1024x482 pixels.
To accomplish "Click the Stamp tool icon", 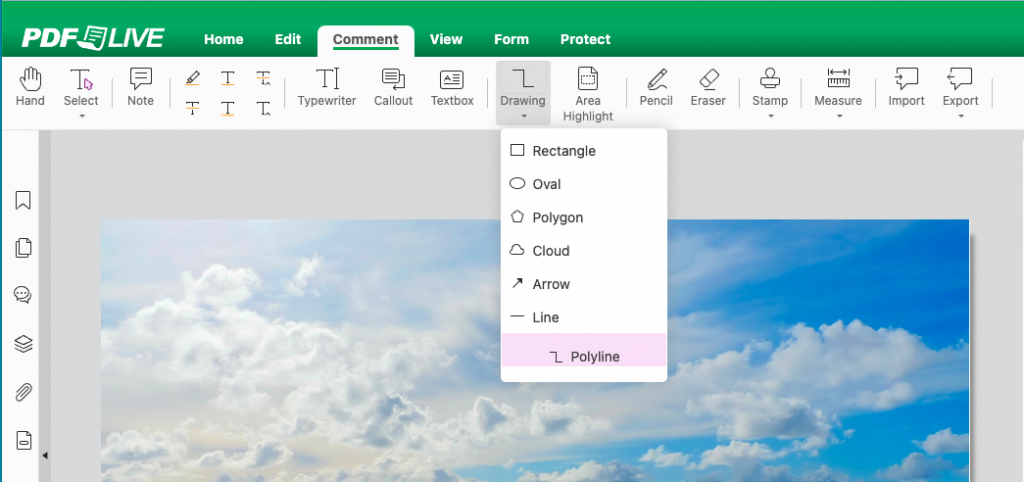I will coord(770,79).
